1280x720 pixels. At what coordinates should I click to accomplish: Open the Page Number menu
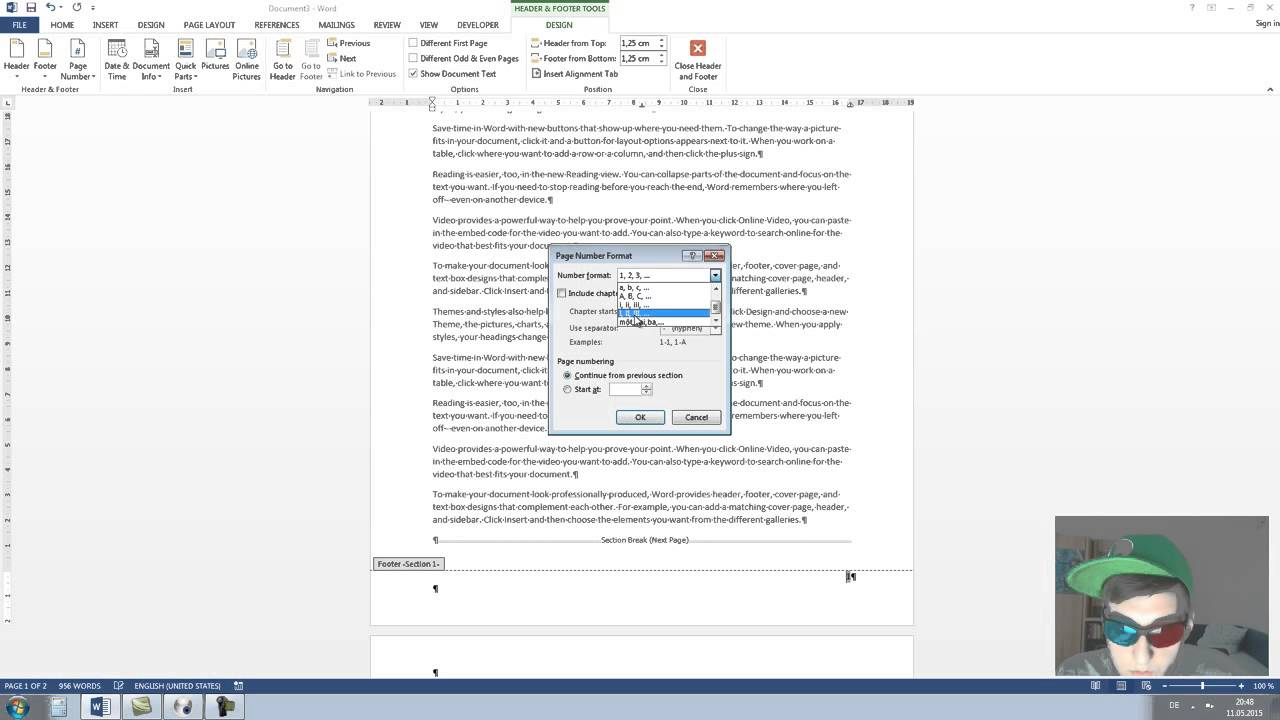(78, 59)
